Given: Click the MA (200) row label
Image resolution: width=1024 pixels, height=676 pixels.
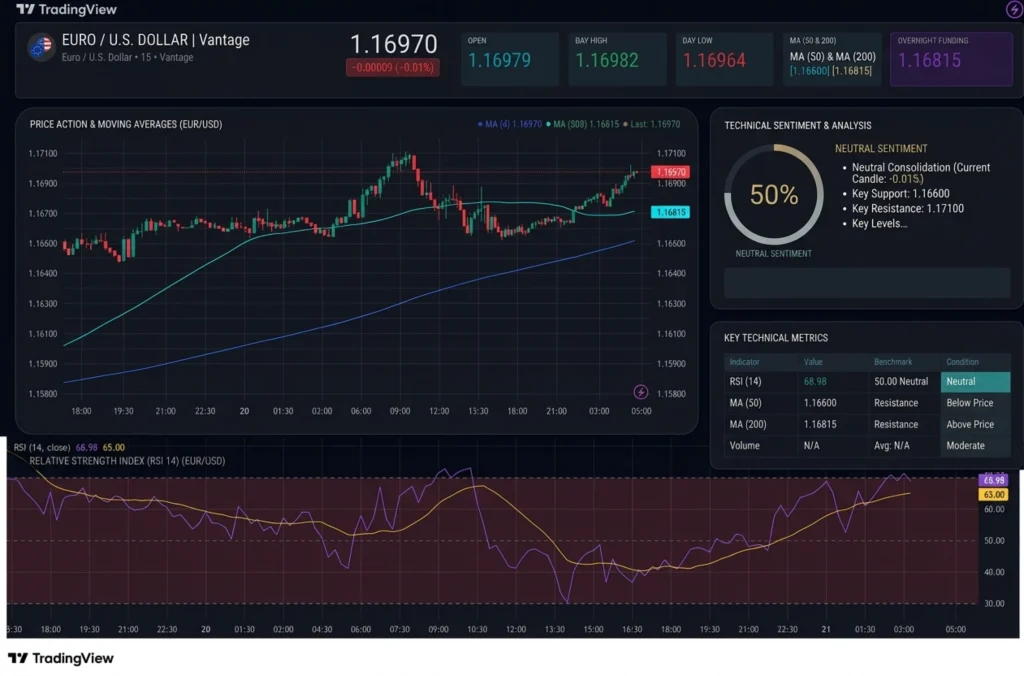Looking at the screenshot, I should coord(748,425).
